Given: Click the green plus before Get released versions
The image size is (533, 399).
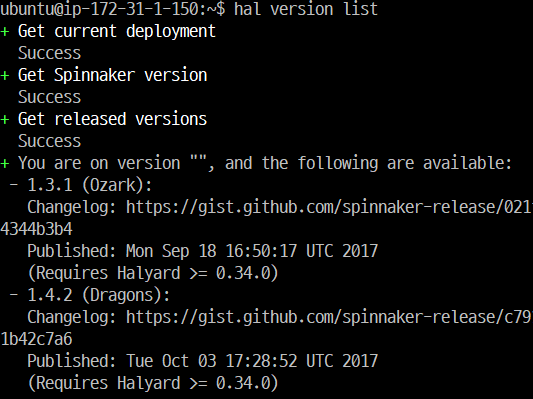Looking at the screenshot, I should pyautogui.click(x=5, y=120).
